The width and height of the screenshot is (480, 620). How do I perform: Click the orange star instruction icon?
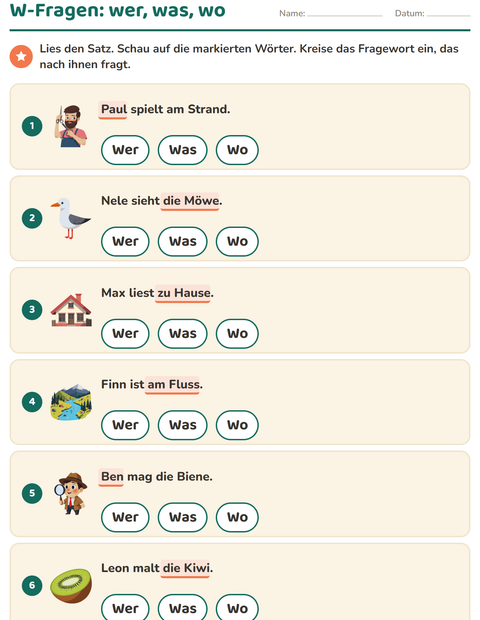(x=21, y=57)
